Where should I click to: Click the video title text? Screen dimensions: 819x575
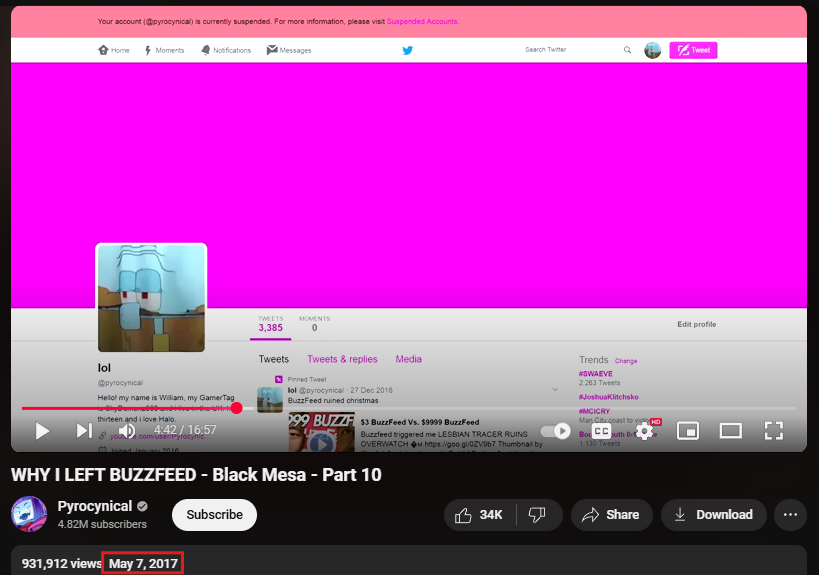pyautogui.click(x=196, y=475)
